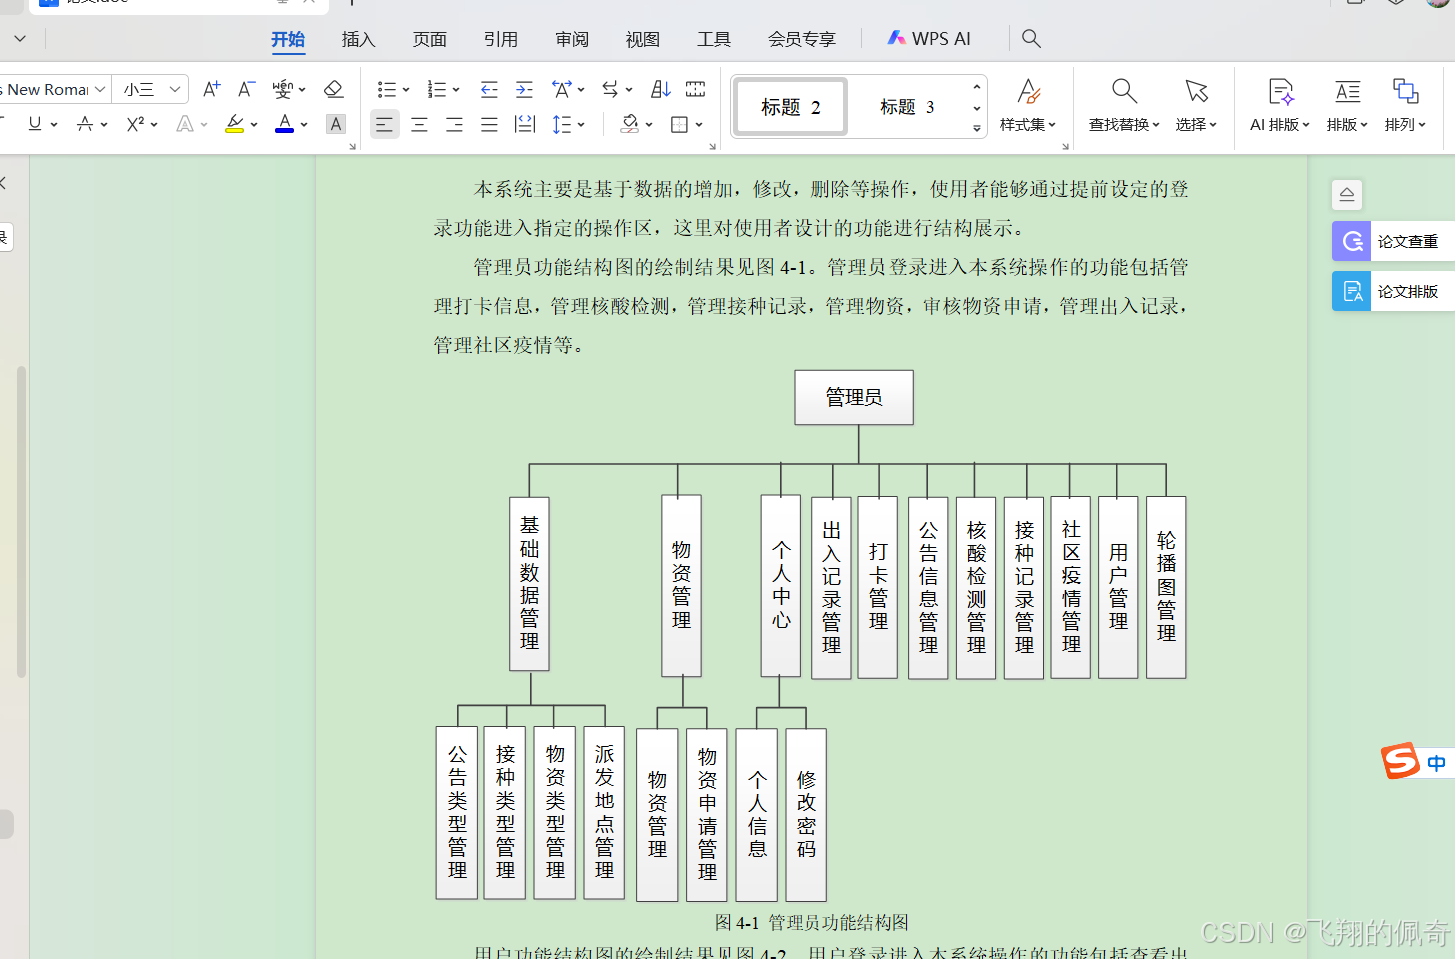This screenshot has height=959, width=1455.
Task: Switch to the 视图 tab
Action: pyautogui.click(x=643, y=39)
